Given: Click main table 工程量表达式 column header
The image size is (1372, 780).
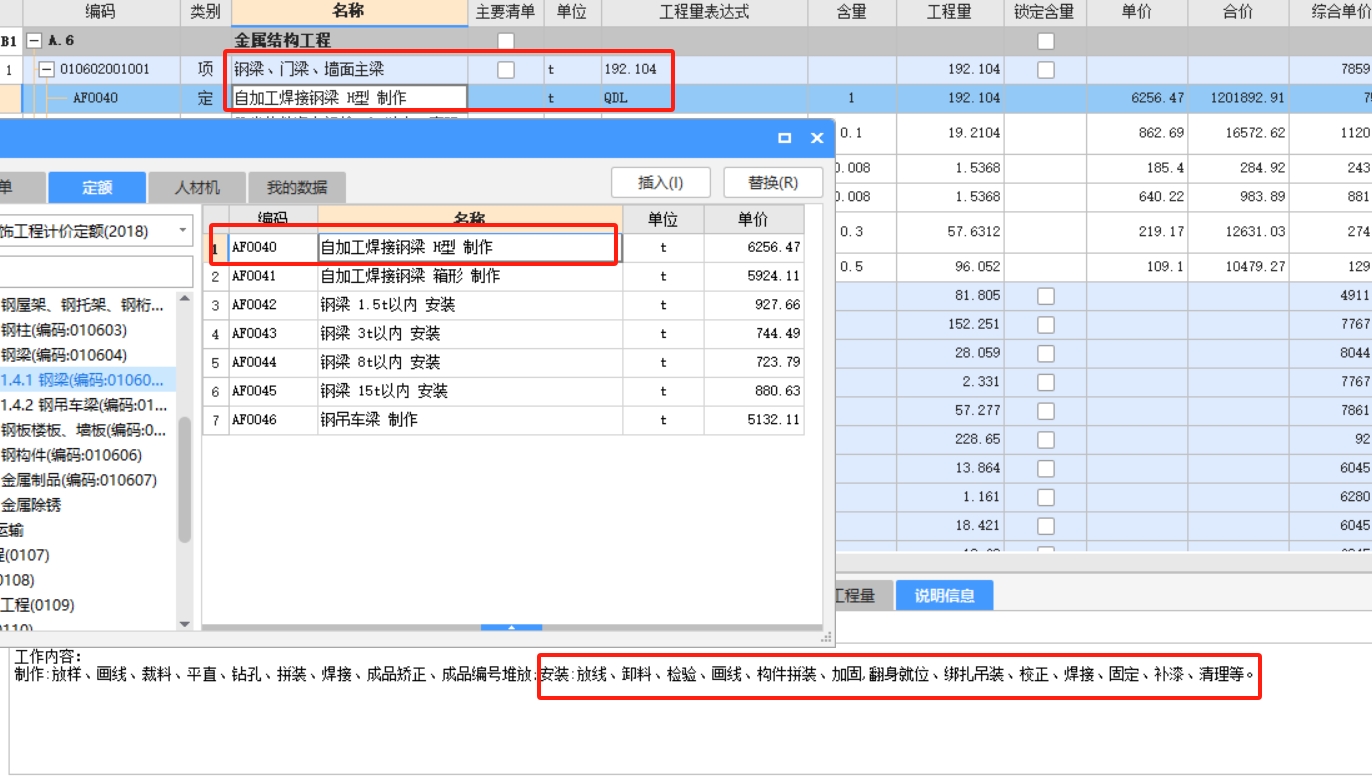Looking at the screenshot, I should (x=704, y=13).
